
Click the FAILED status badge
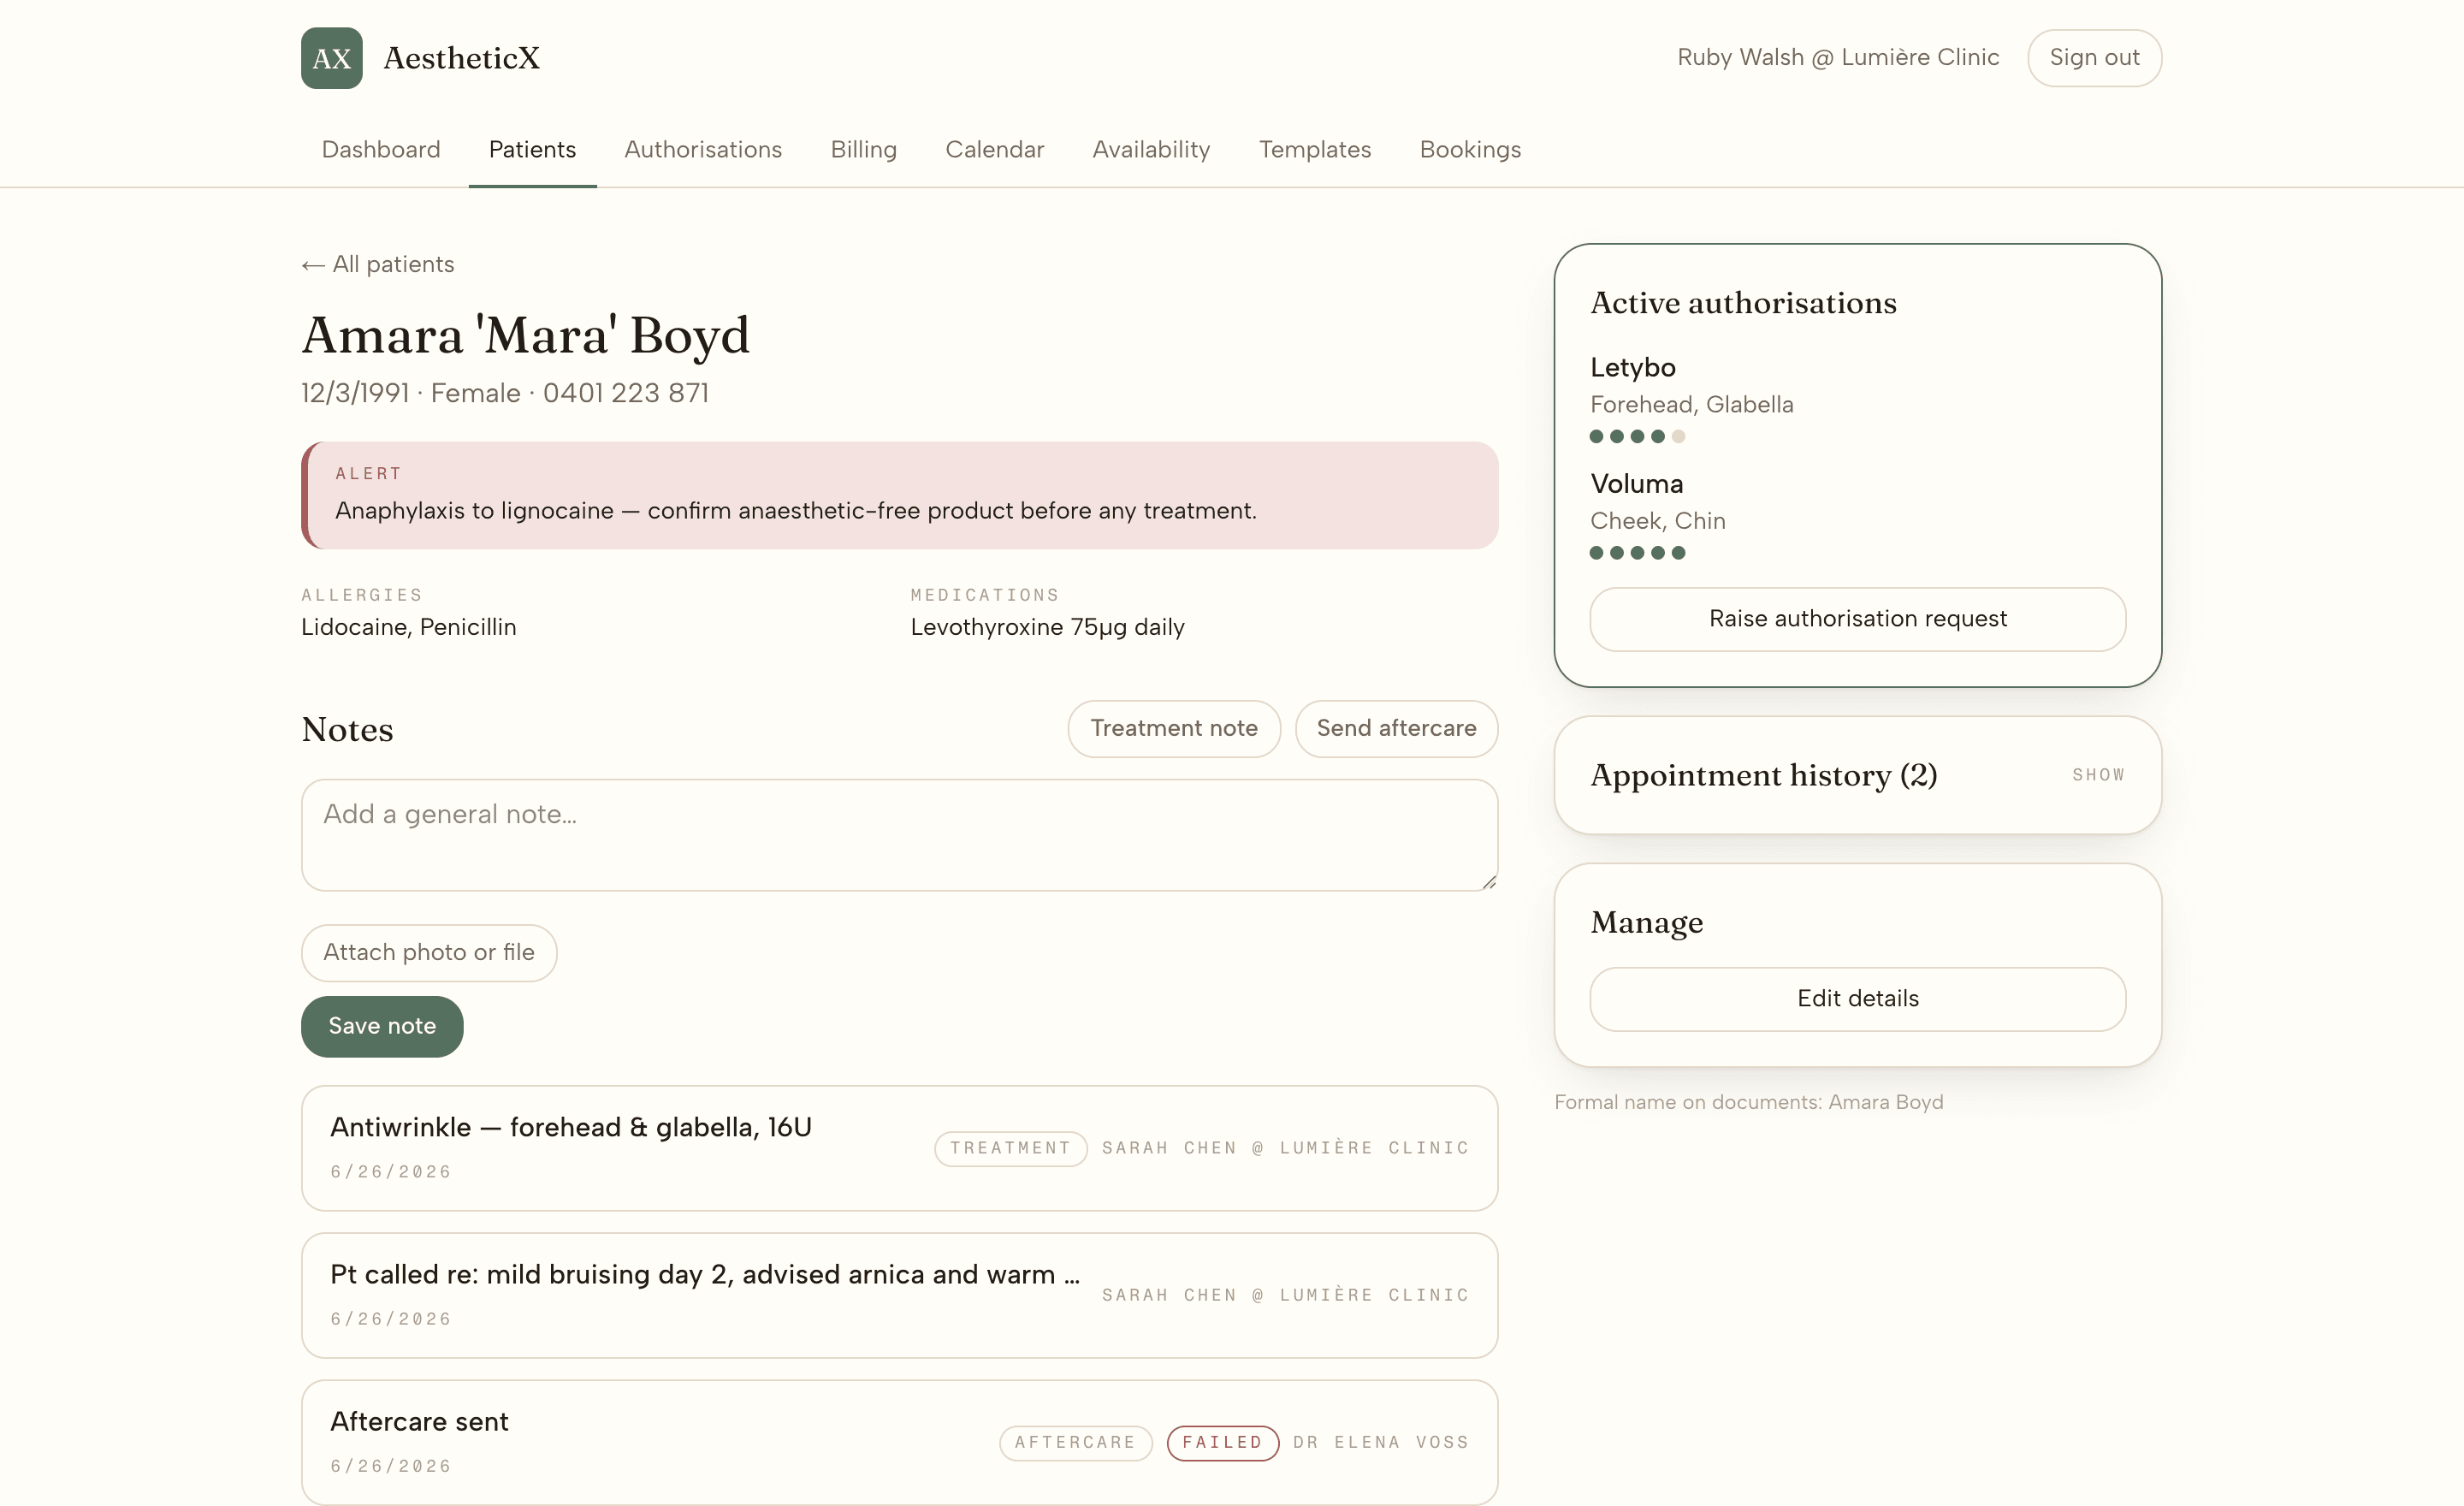pos(1222,1442)
